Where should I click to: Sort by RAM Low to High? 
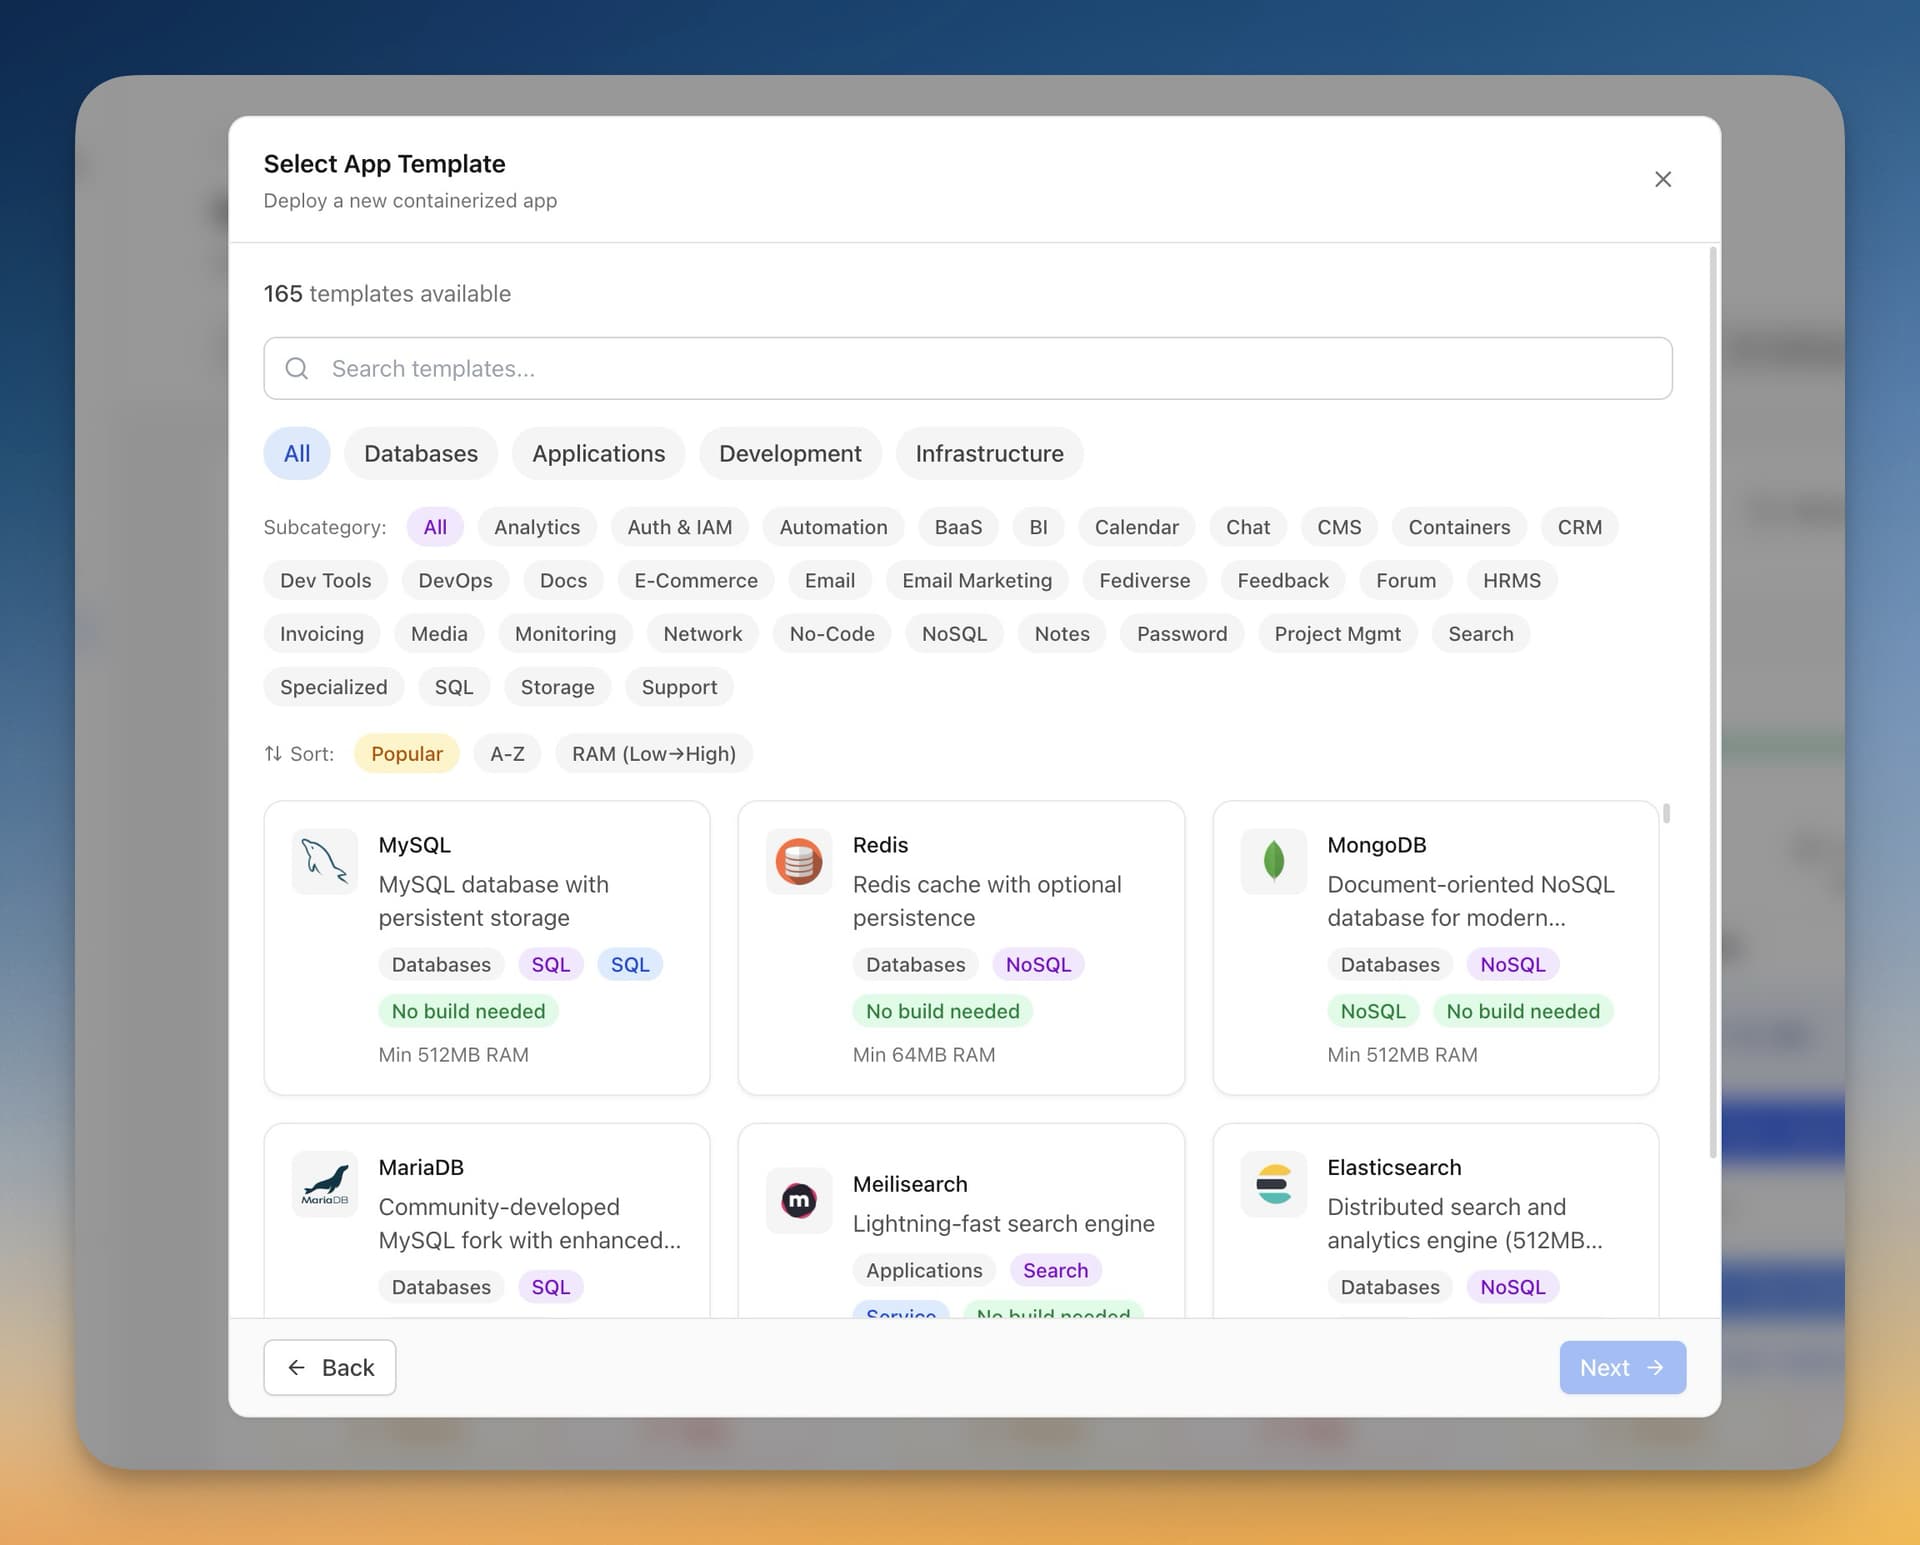[x=653, y=753]
